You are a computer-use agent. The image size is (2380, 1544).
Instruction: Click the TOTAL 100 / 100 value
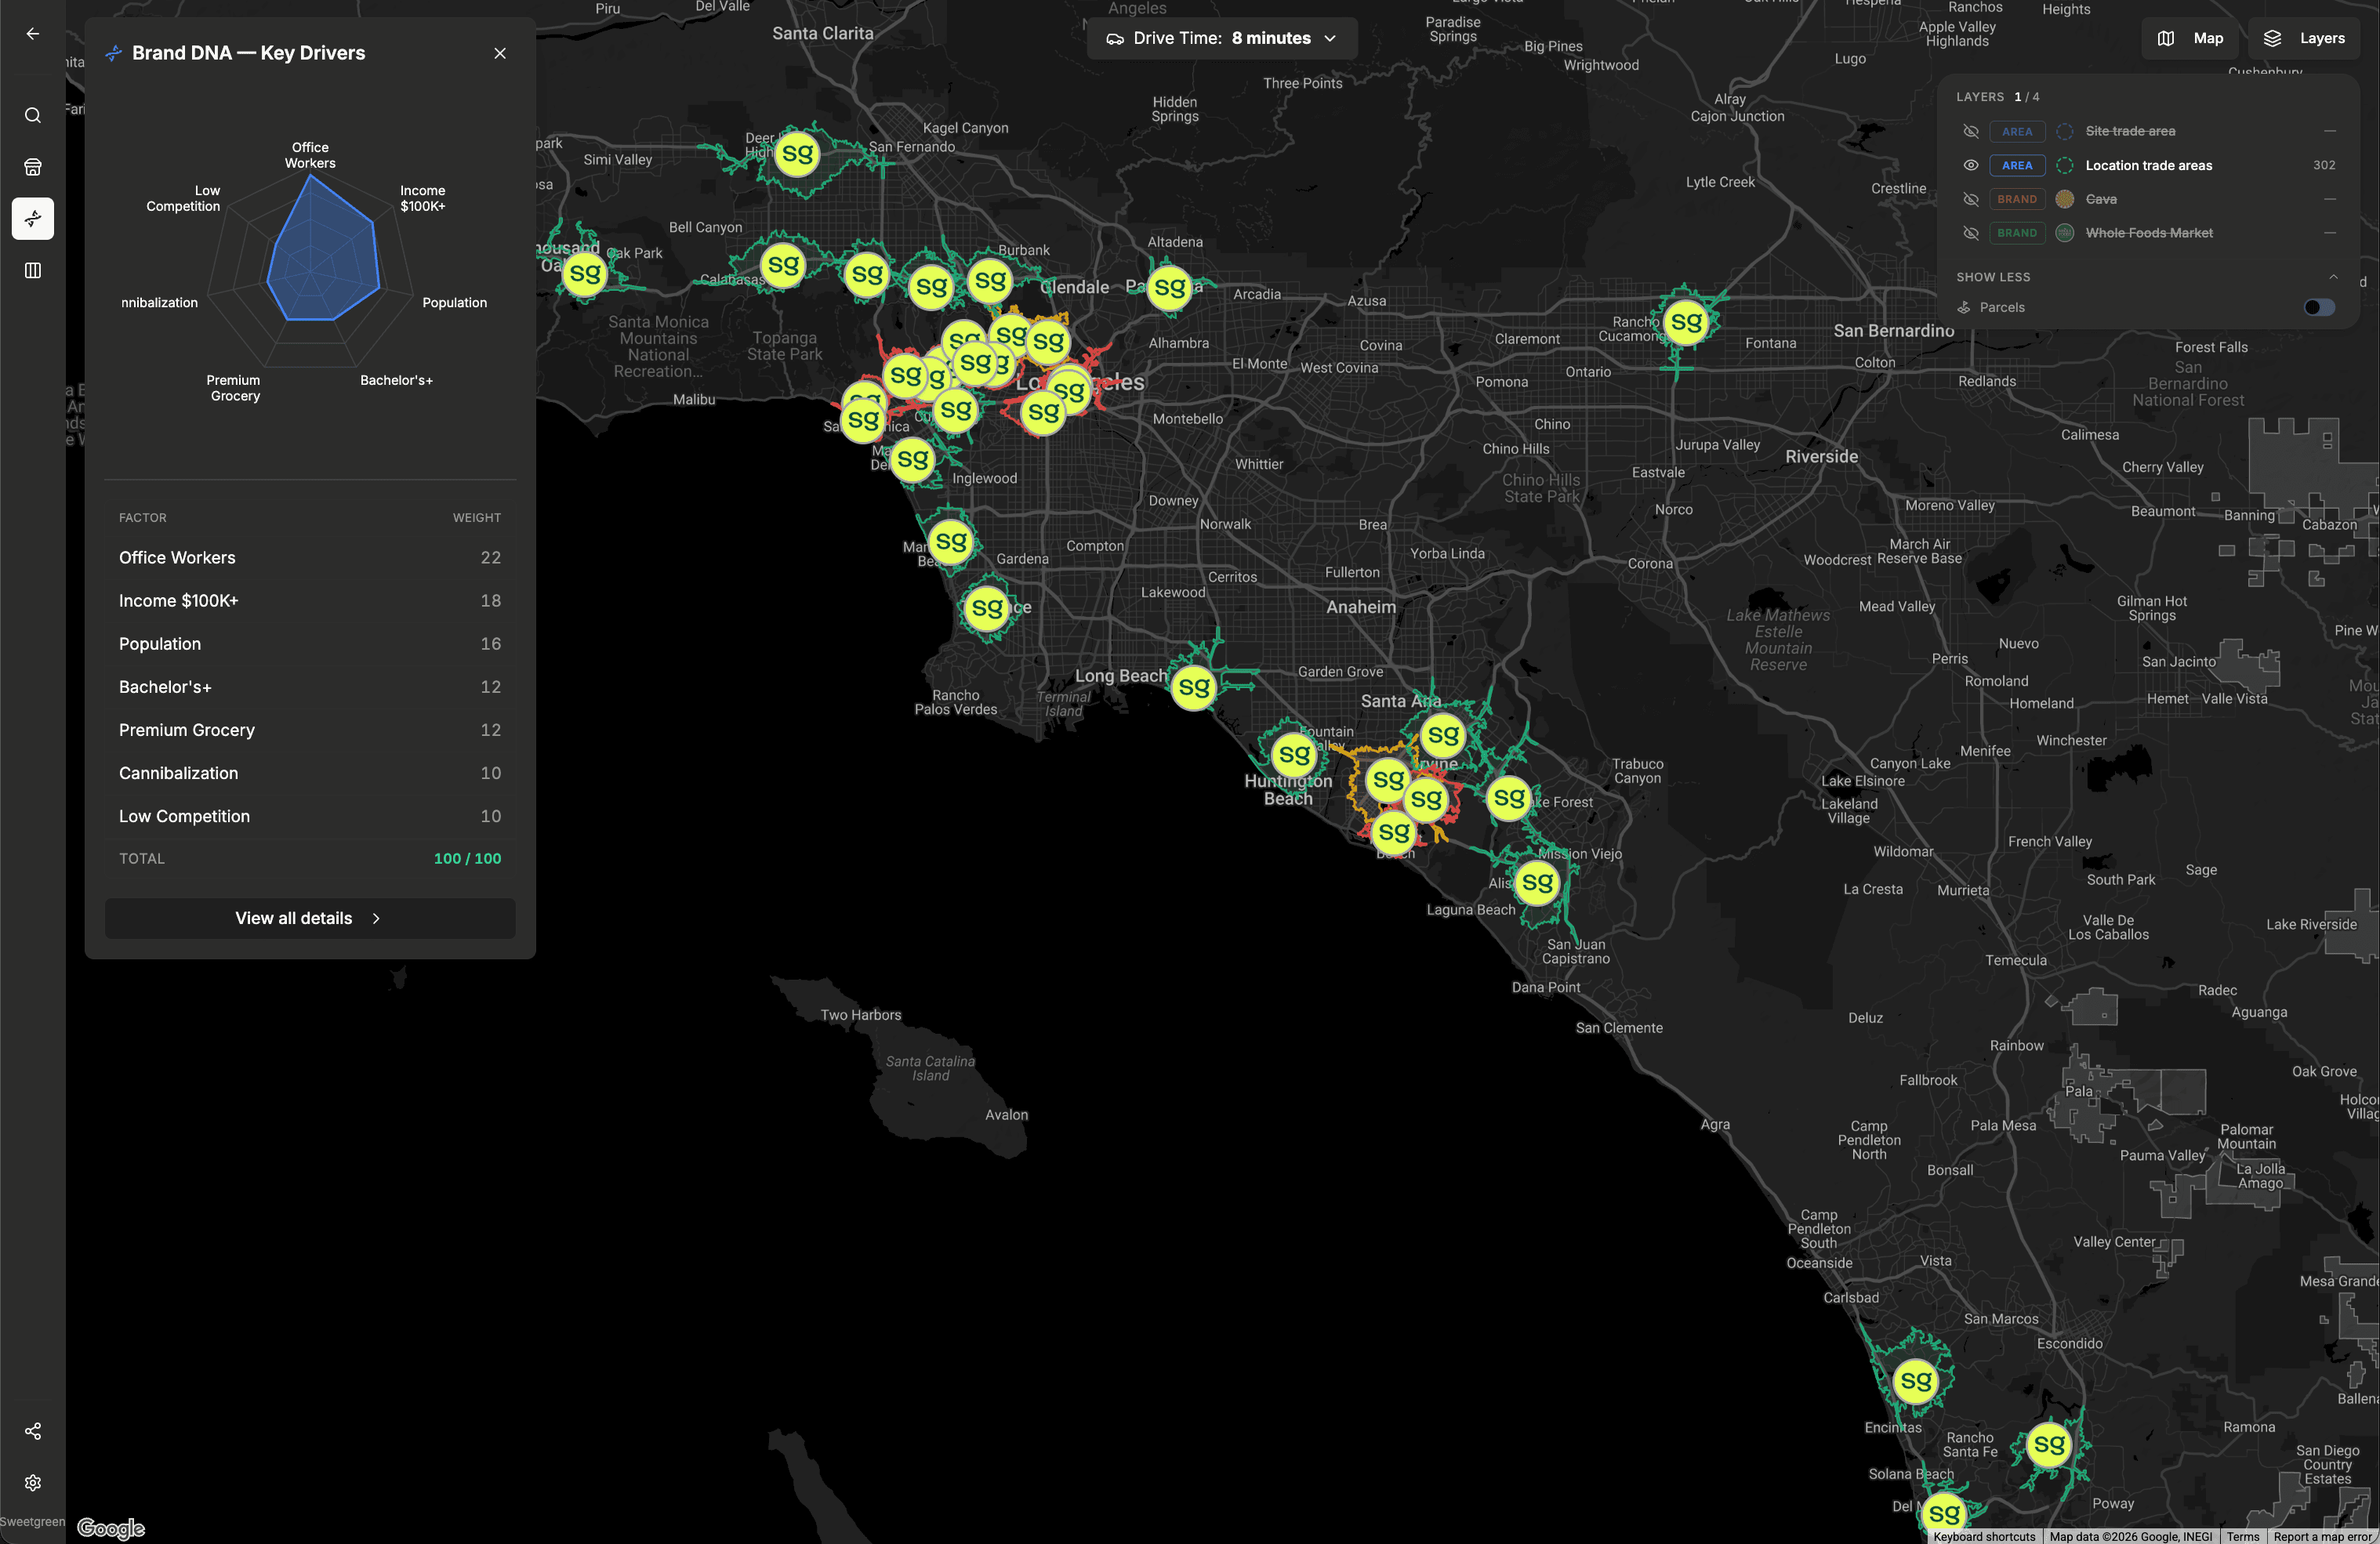pyautogui.click(x=467, y=858)
